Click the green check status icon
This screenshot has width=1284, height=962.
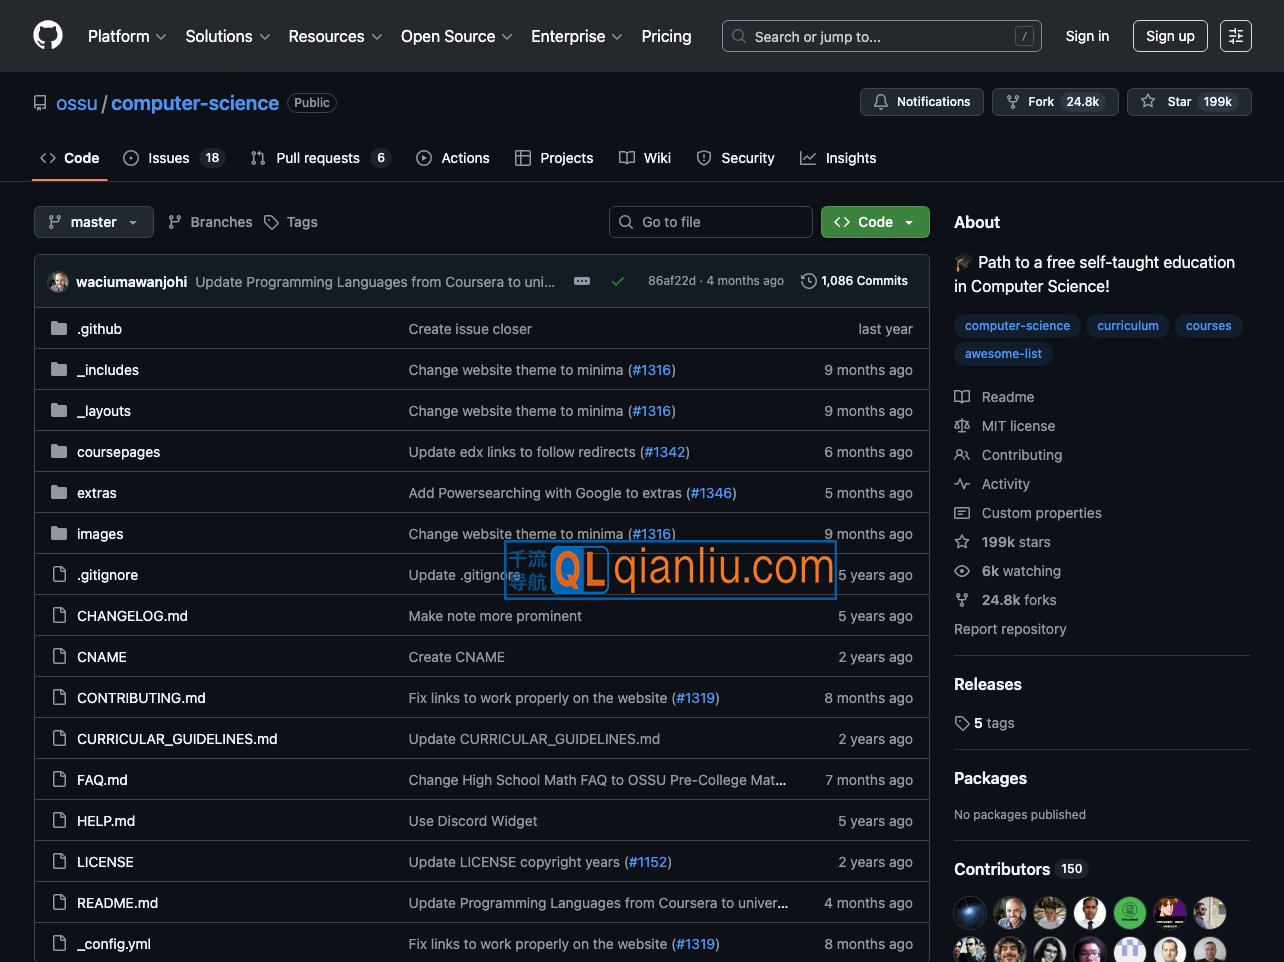coord(618,281)
